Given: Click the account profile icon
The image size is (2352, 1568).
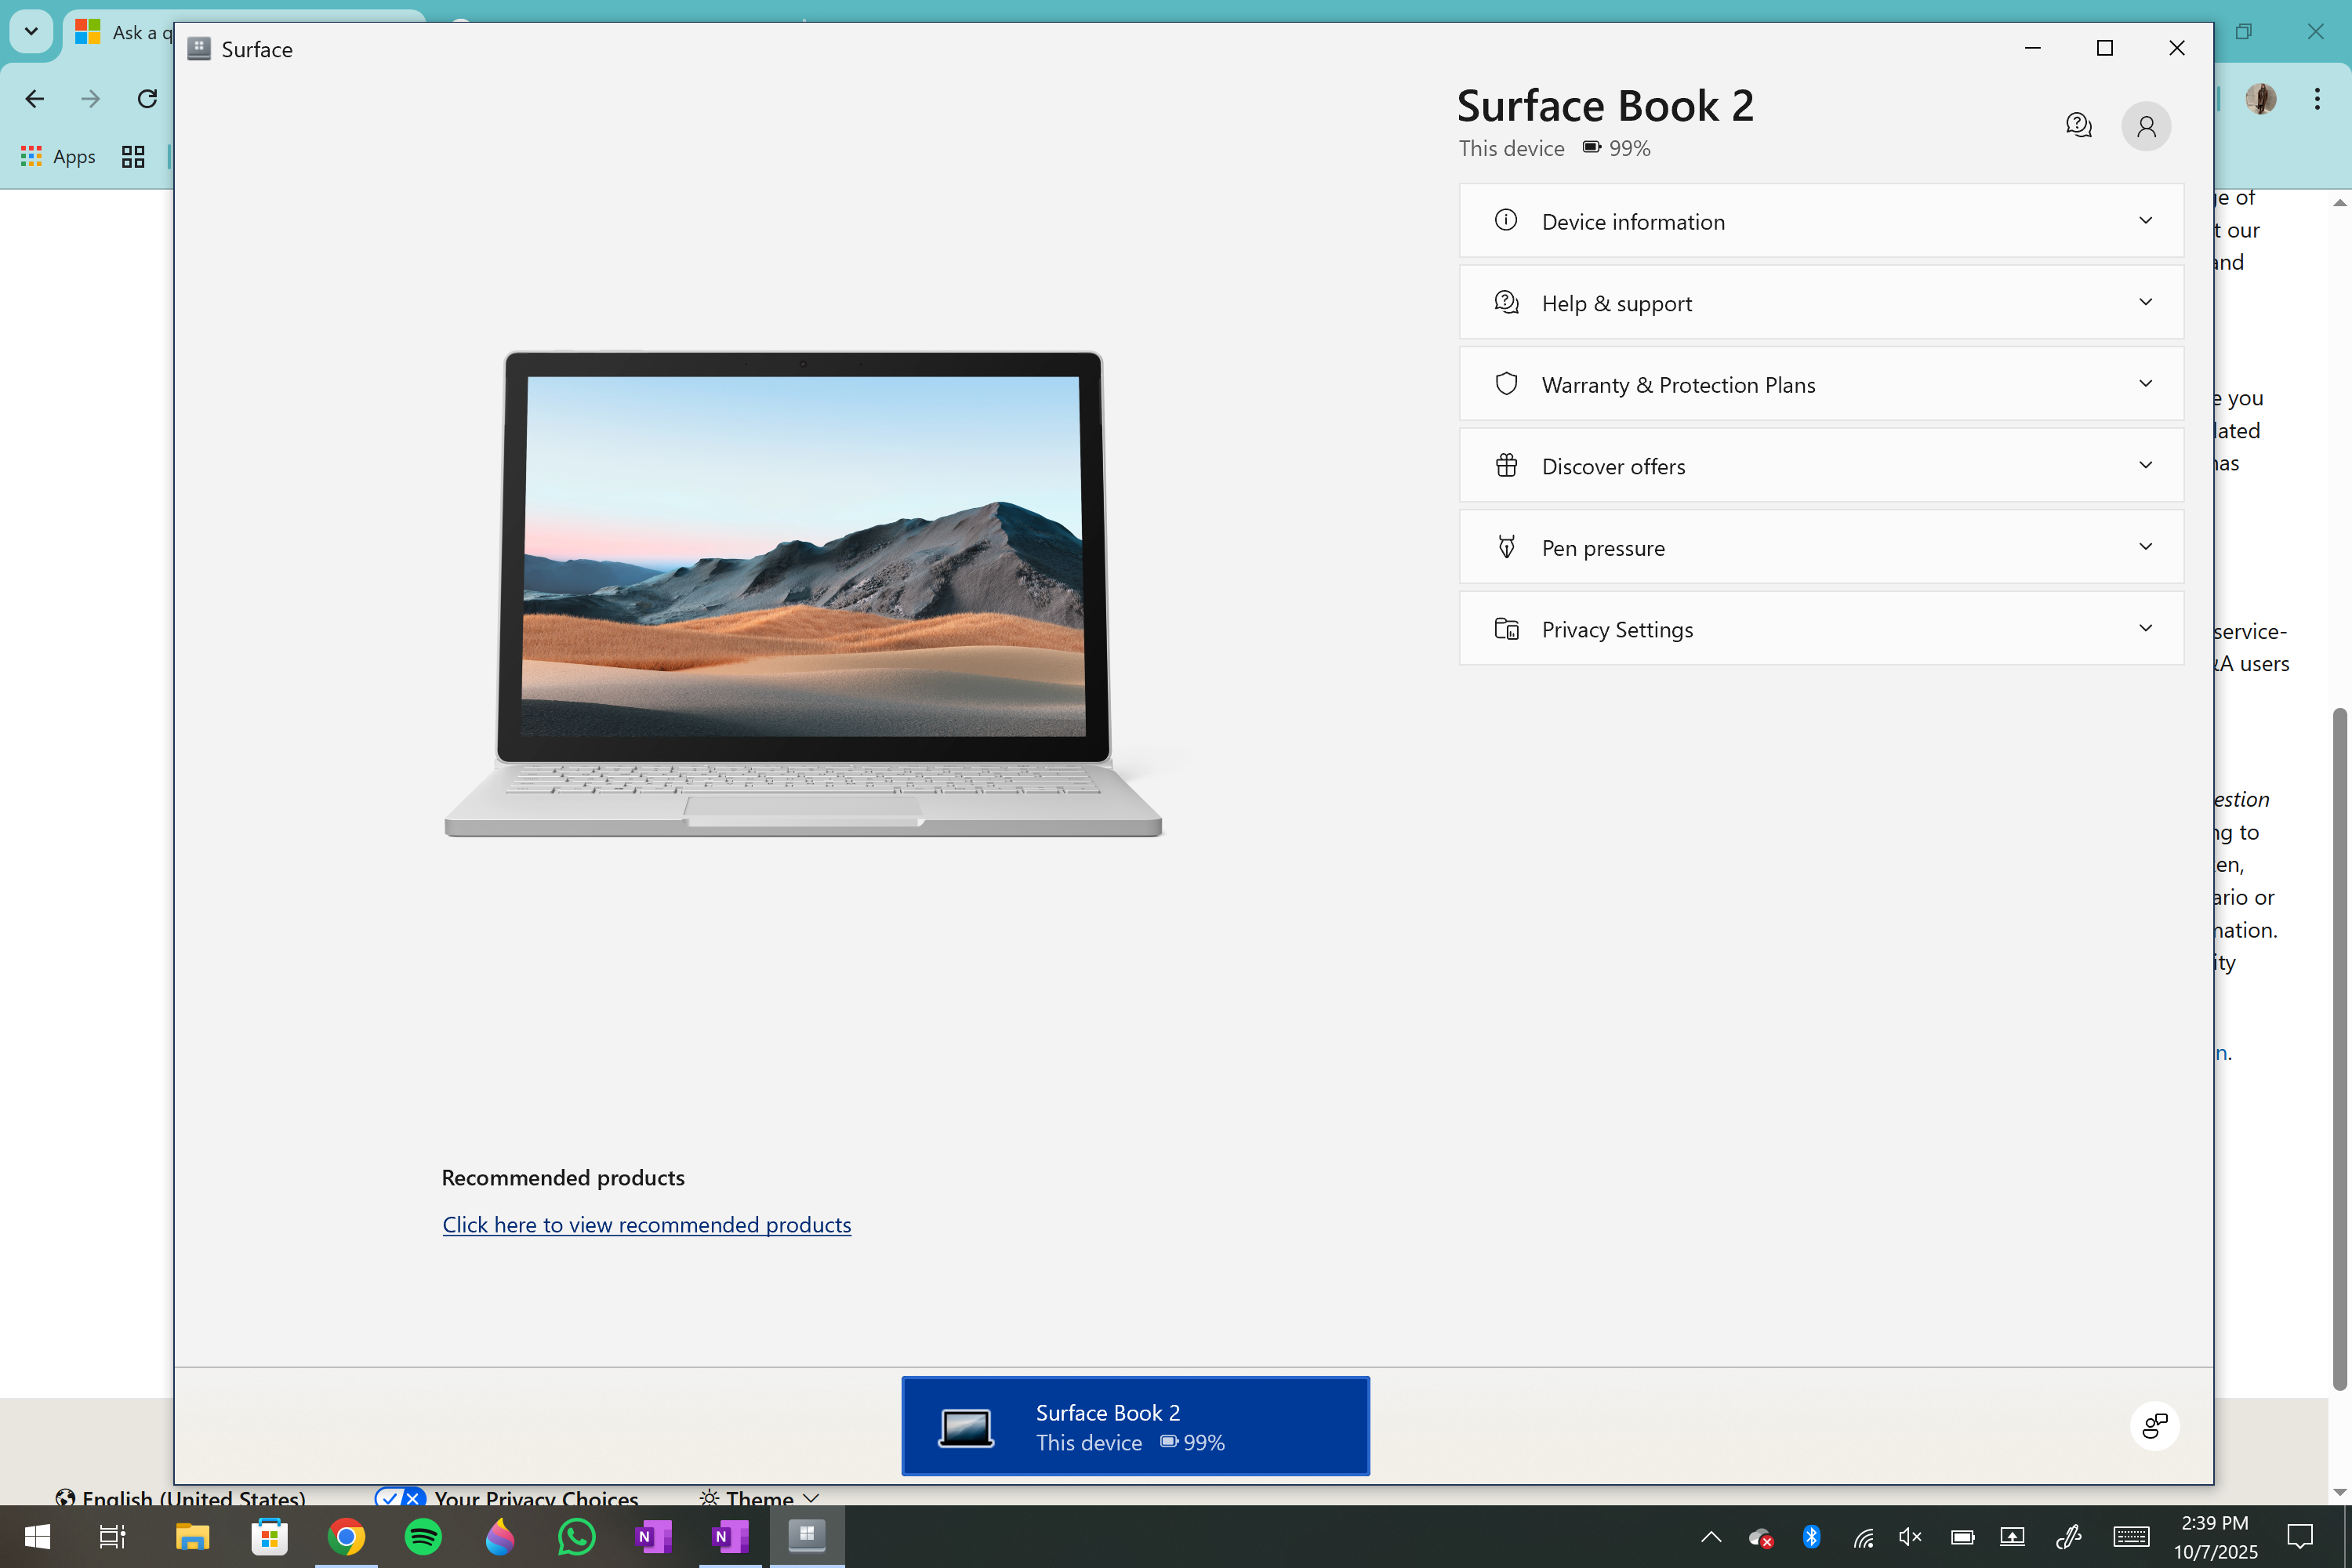Looking at the screenshot, I should pyautogui.click(x=2145, y=126).
